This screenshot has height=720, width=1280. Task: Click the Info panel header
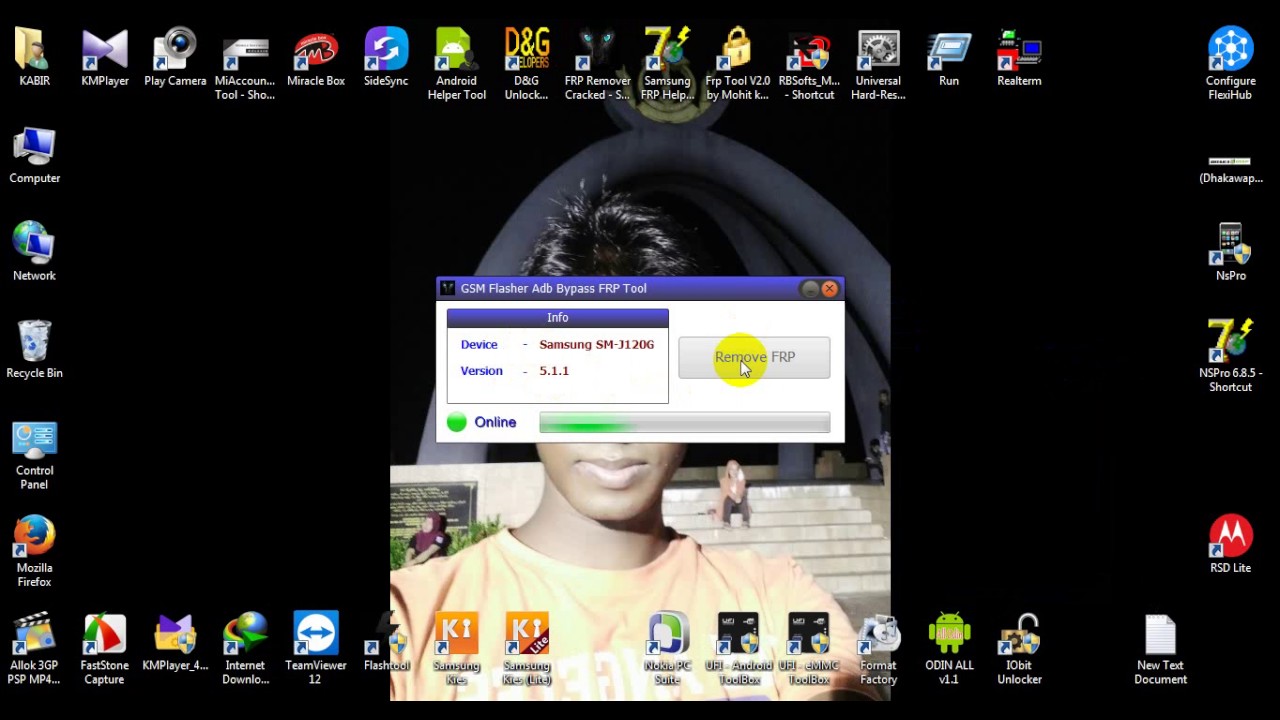click(x=557, y=318)
